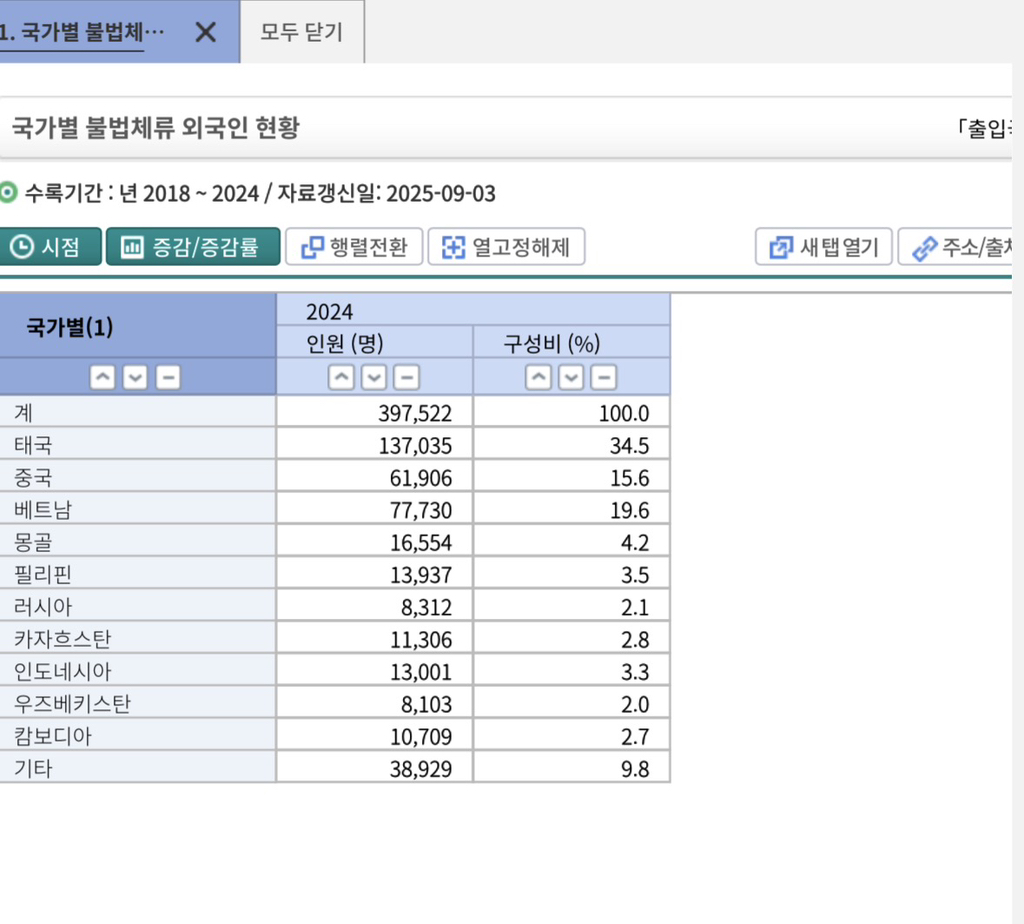1024x924 pixels.
Task: Click the total cell showing 397,522
Action: (x=373, y=412)
